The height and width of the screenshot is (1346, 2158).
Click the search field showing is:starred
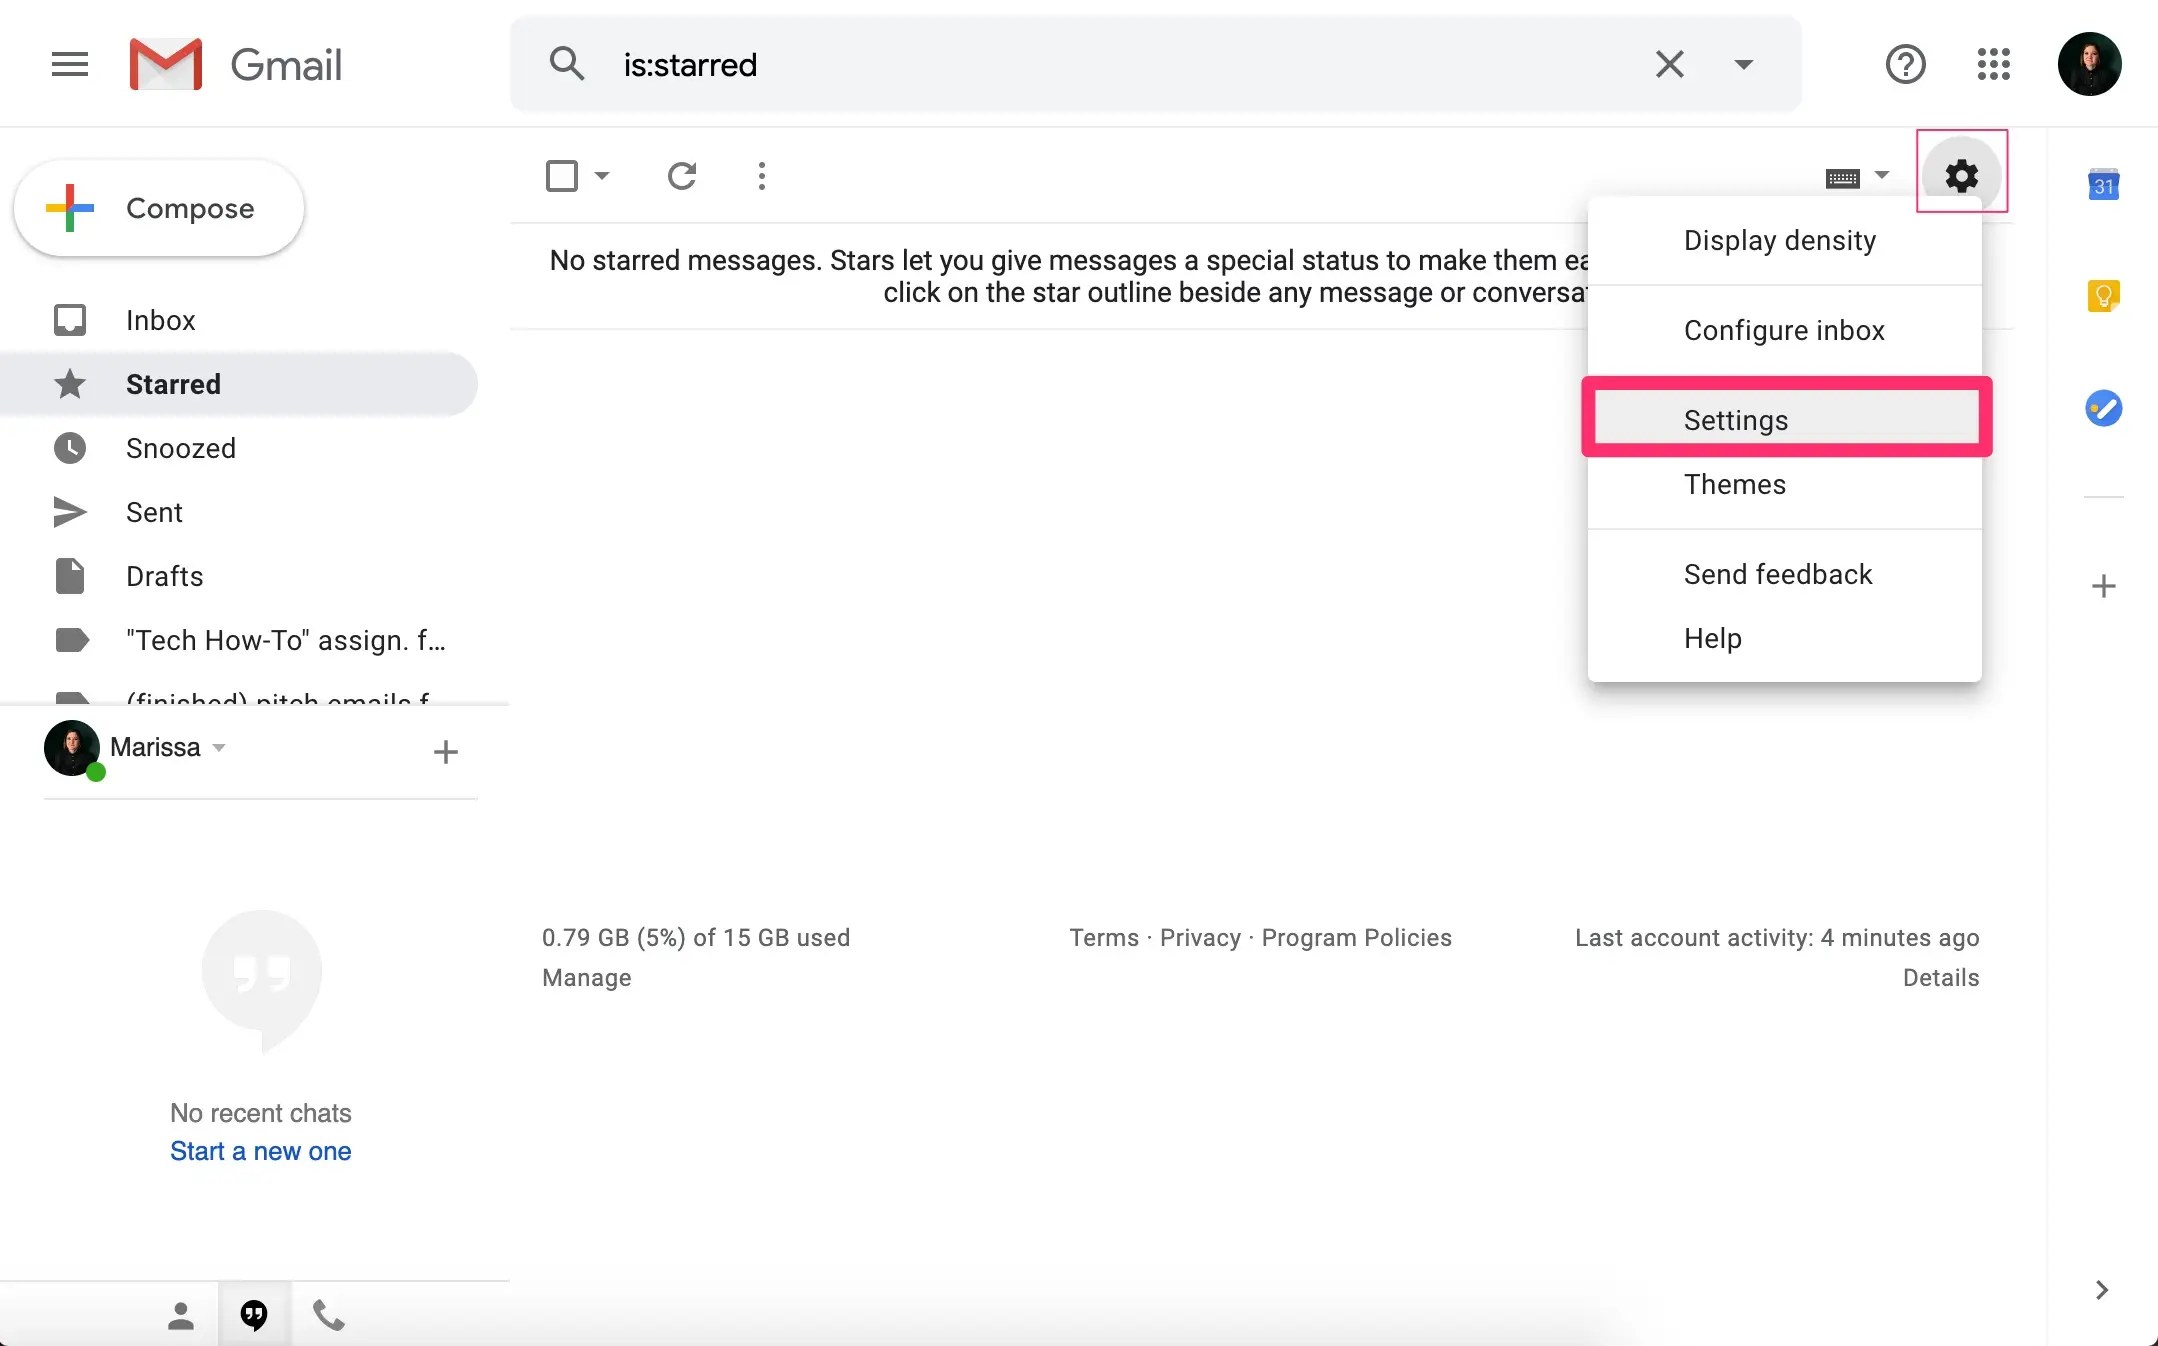click(1100, 65)
